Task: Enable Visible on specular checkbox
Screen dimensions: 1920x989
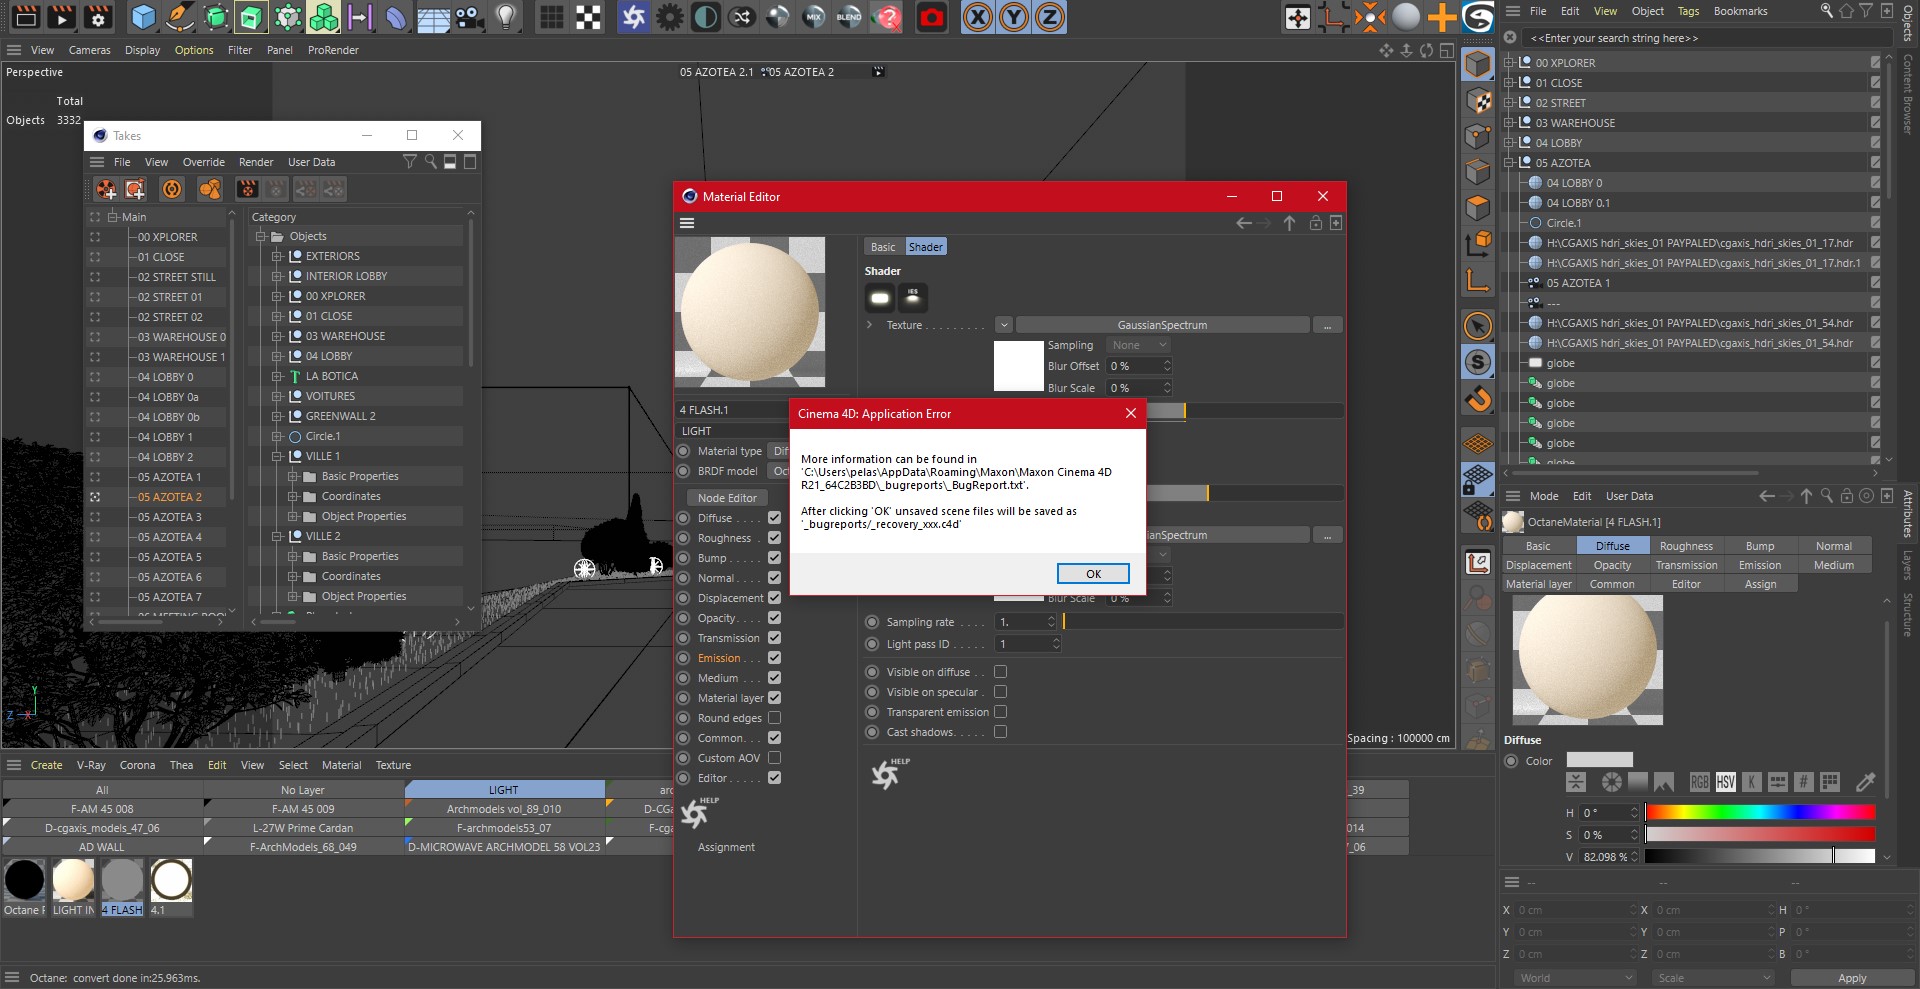Action: click(1000, 692)
